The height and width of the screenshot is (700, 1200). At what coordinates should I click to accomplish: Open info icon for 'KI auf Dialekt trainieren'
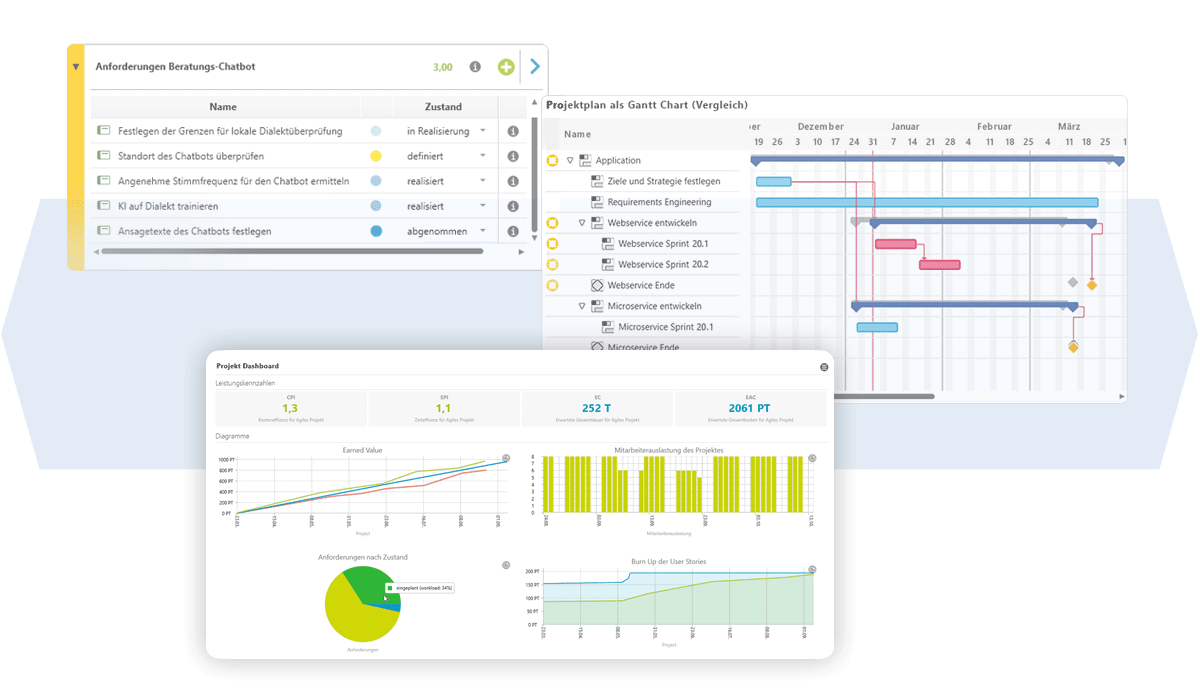[x=513, y=206]
